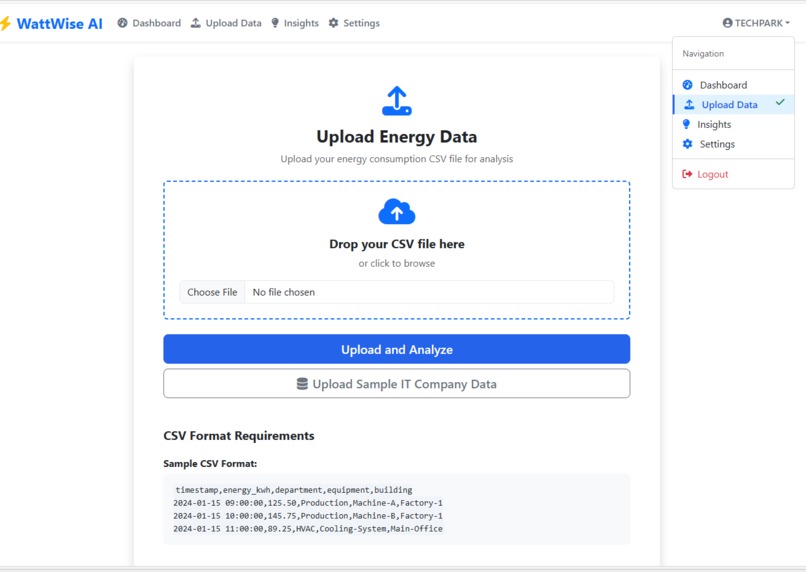The width and height of the screenshot is (806, 572).
Task: Click the Upload Data icon in top navbar
Action: tap(196, 23)
